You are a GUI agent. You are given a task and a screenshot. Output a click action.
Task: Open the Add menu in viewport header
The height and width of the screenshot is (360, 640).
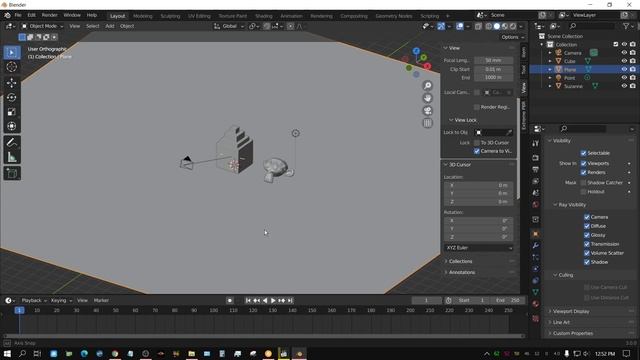pos(109,26)
